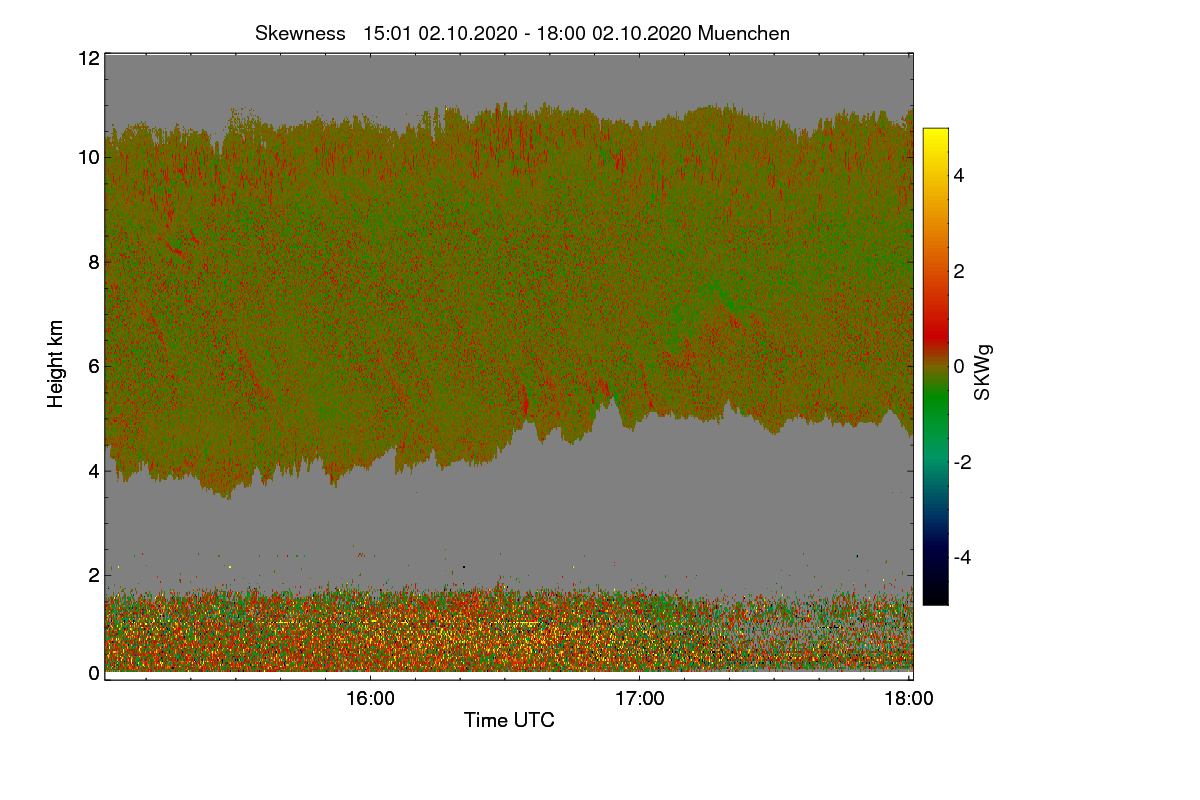Click the colorbar tick label 0
Screen dimensions: 1200x800
click(x=960, y=367)
